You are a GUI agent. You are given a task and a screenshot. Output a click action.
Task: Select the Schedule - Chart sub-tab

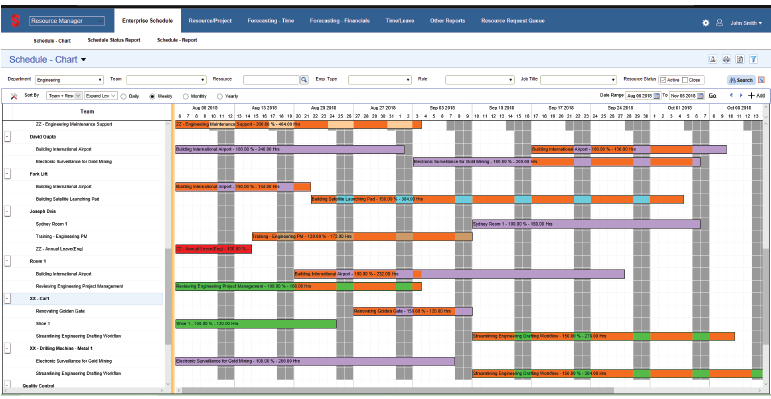[53, 41]
